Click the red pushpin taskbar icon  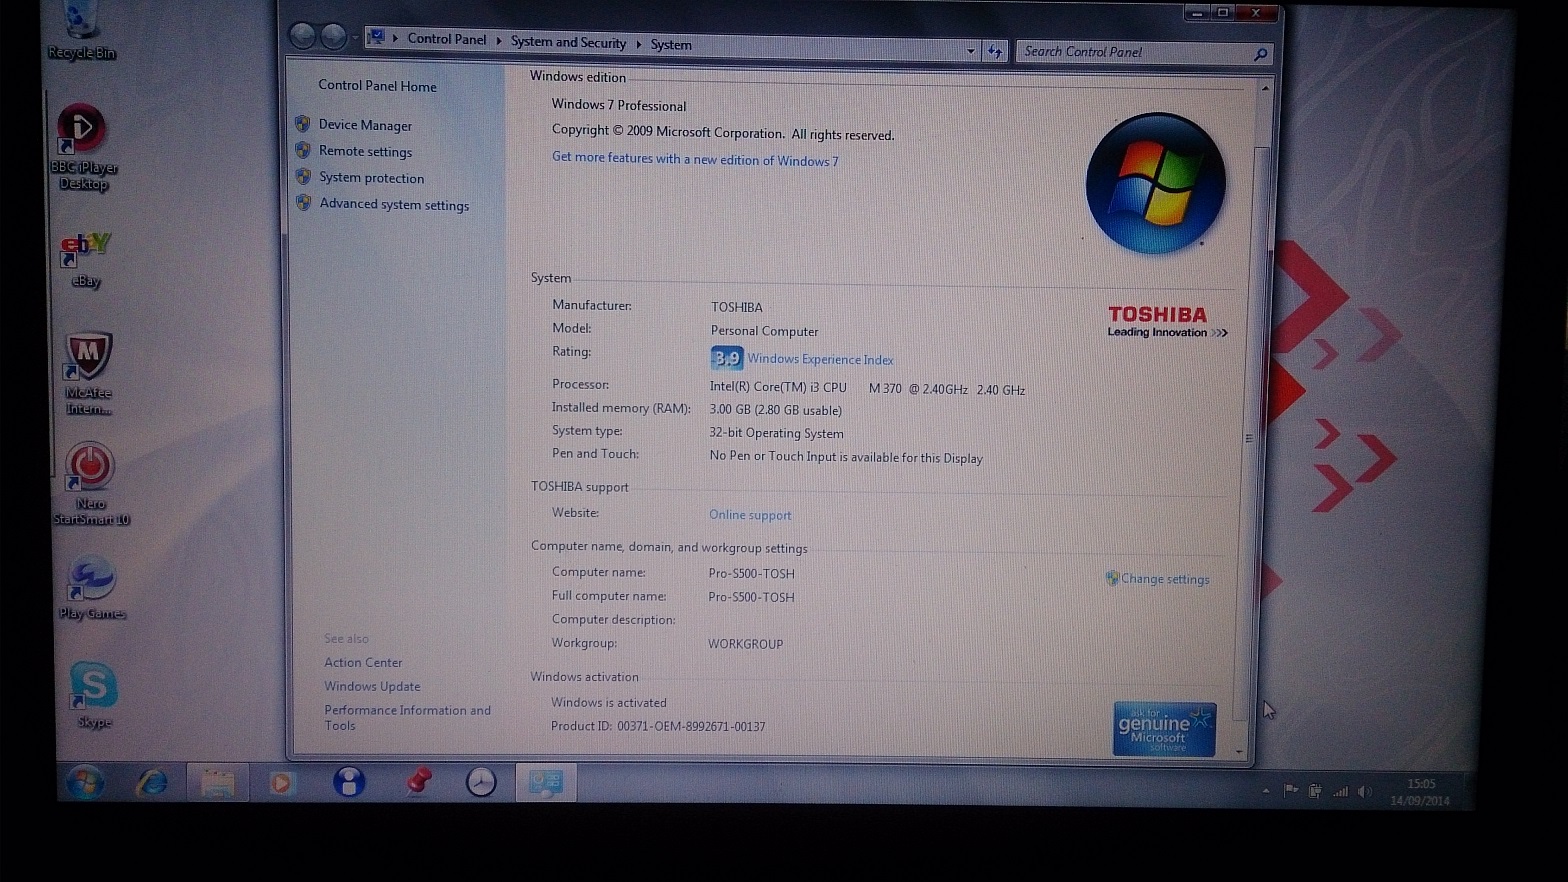pos(419,781)
